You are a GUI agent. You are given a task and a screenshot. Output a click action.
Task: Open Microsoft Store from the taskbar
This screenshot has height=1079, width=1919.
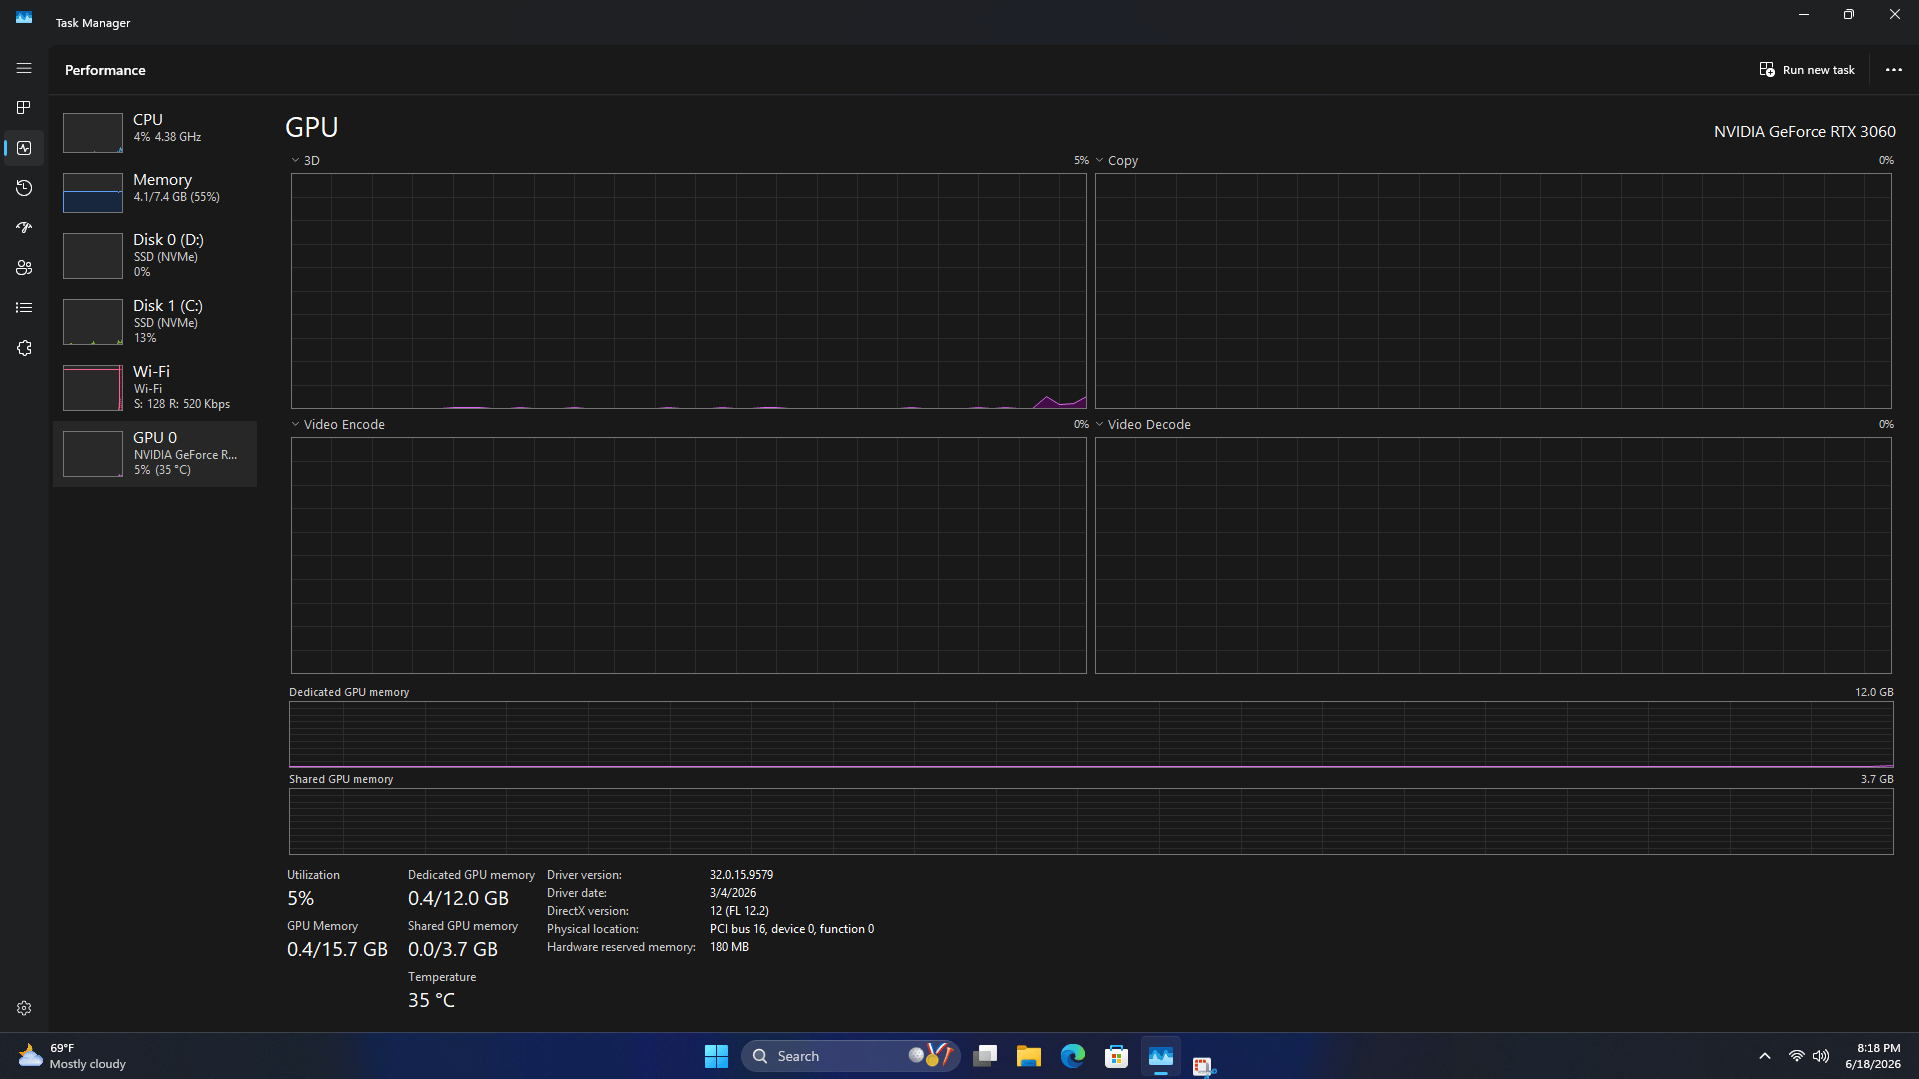click(1117, 1056)
